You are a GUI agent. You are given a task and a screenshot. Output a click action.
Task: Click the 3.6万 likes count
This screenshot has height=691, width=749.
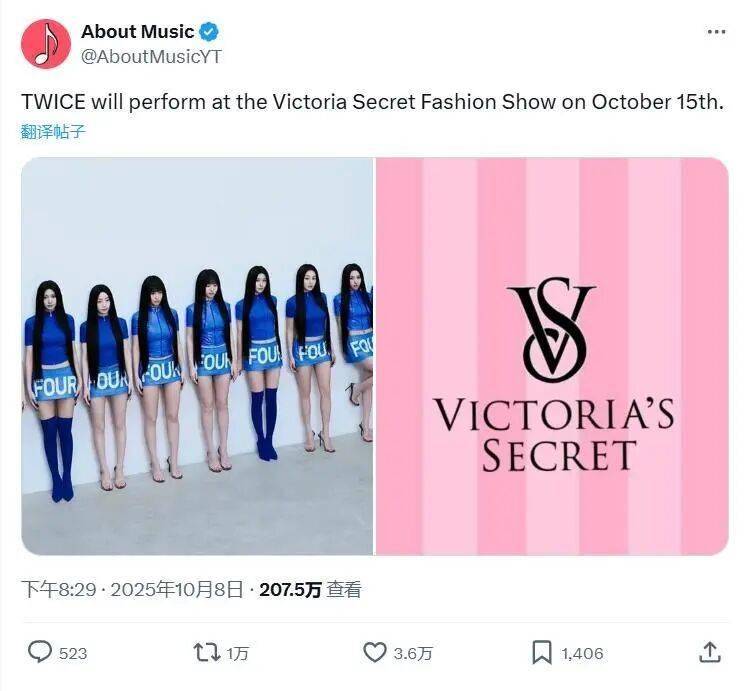pos(413,653)
